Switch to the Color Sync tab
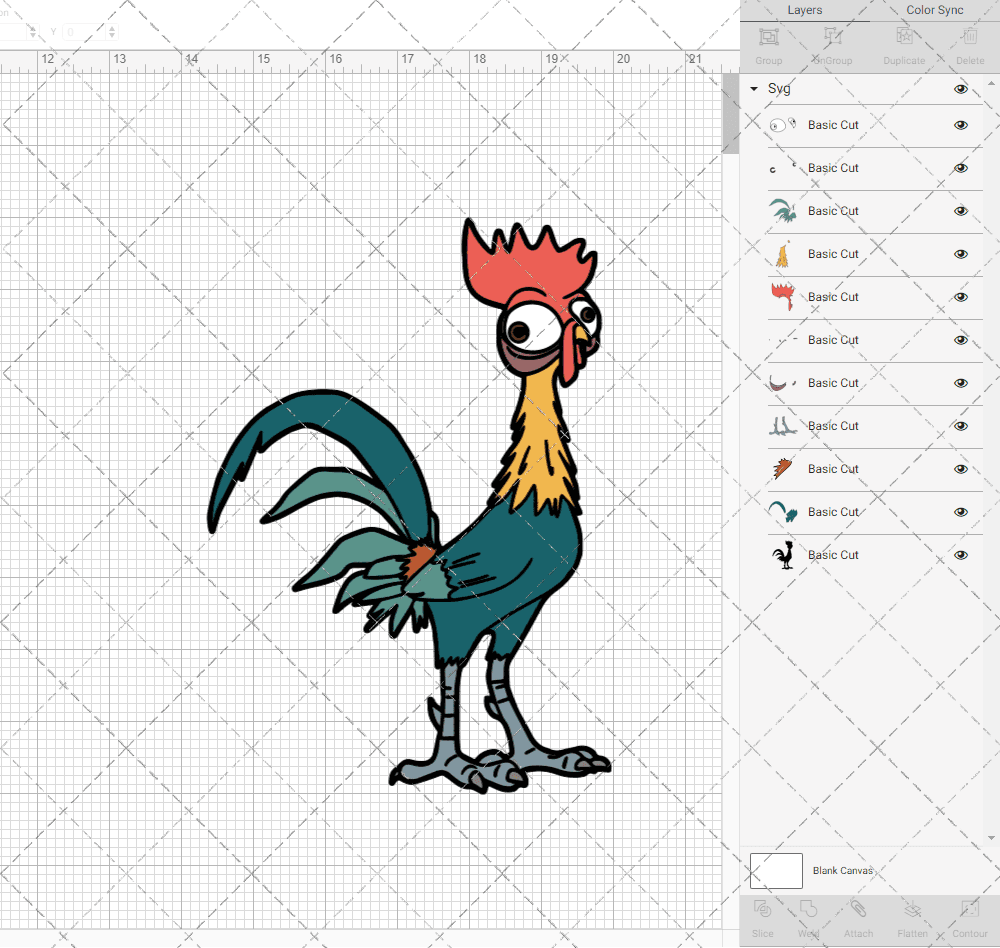 [x=934, y=10]
